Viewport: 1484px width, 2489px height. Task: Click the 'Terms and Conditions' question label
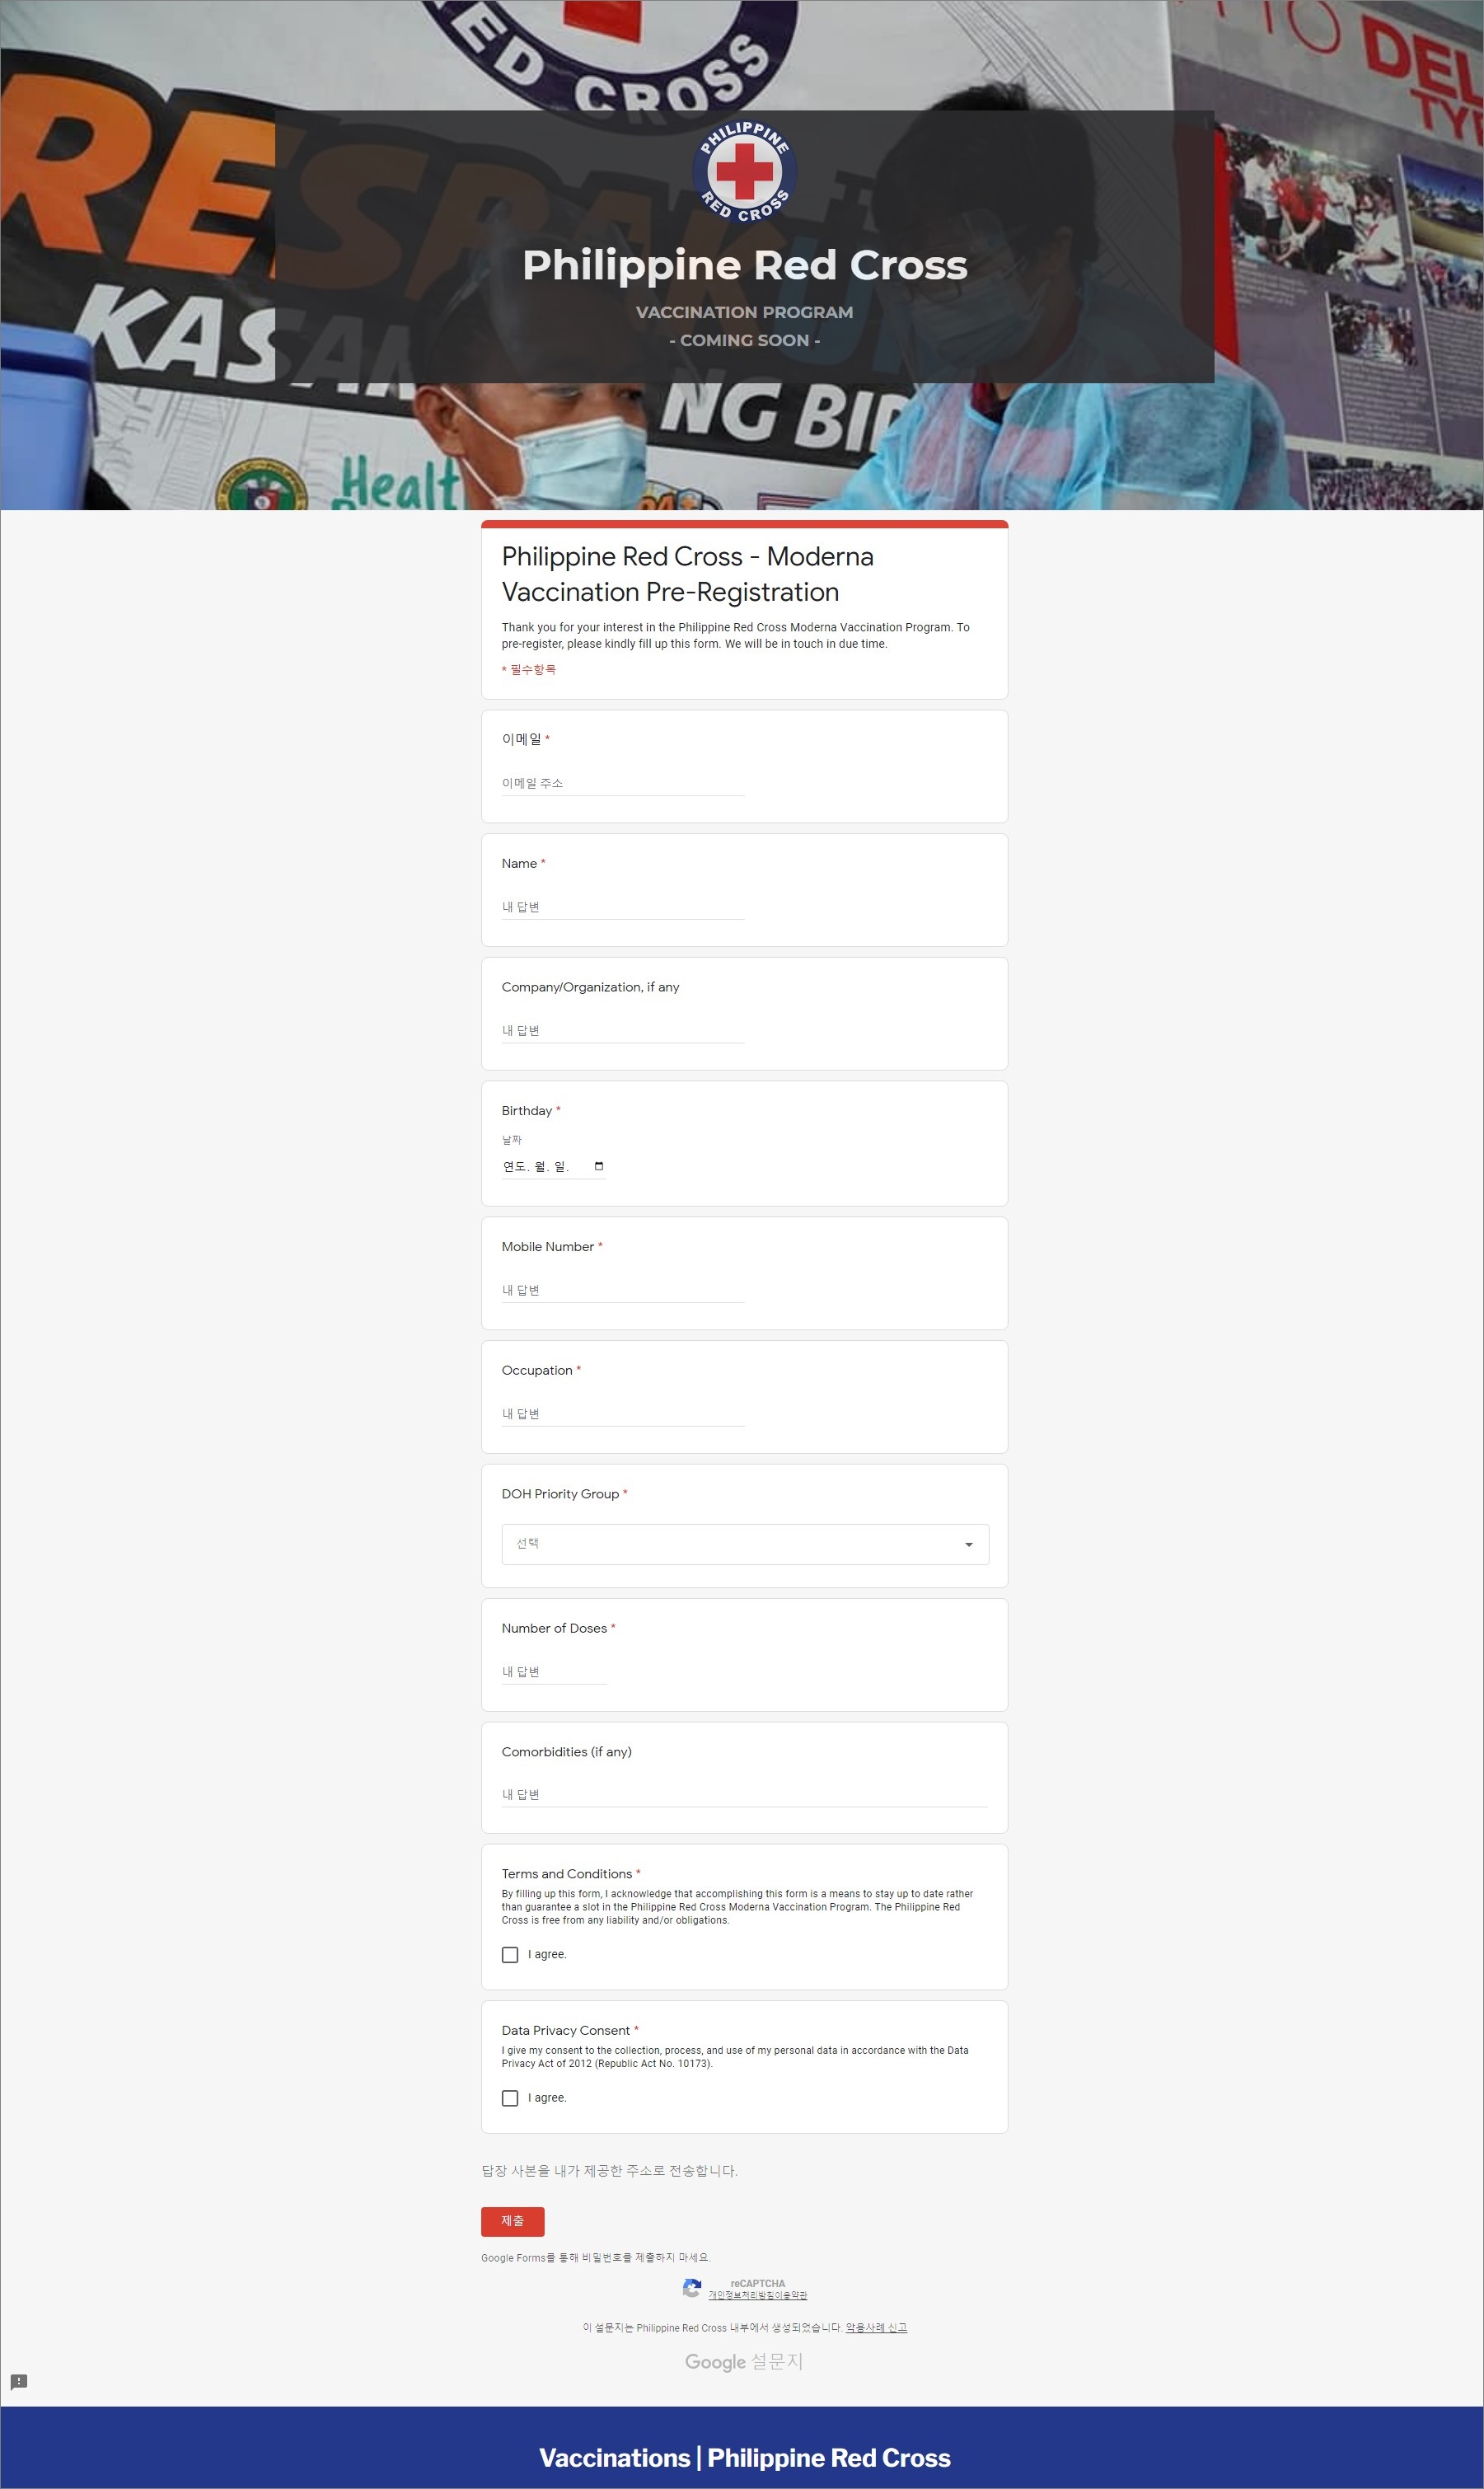[x=566, y=1874]
